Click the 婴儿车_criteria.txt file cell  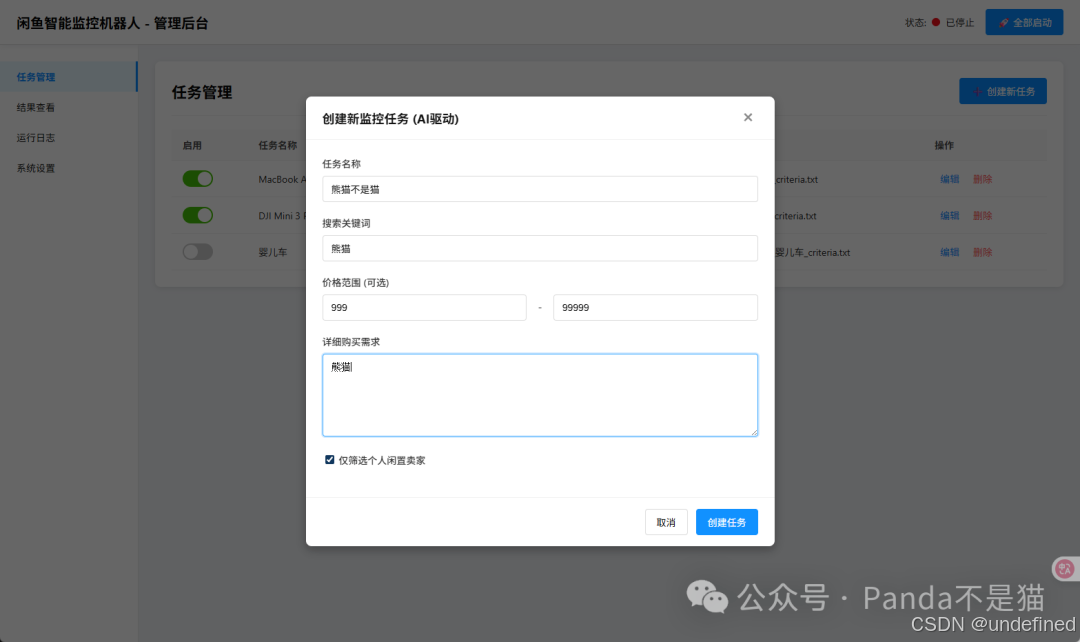pos(812,252)
